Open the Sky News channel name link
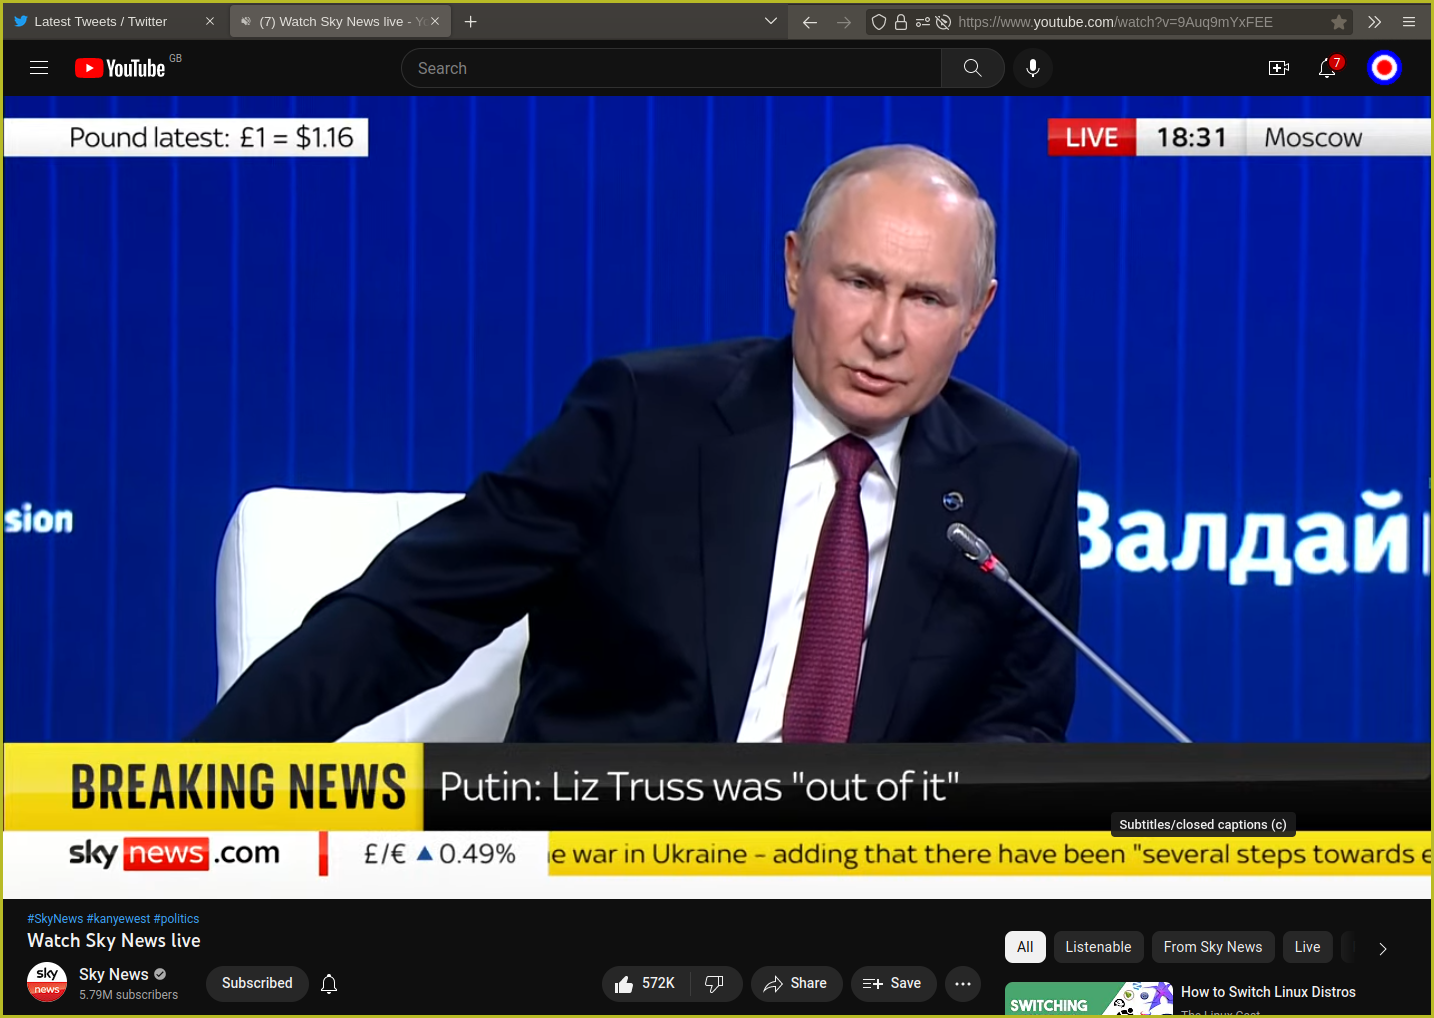The height and width of the screenshot is (1018, 1434). click(x=114, y=974)
